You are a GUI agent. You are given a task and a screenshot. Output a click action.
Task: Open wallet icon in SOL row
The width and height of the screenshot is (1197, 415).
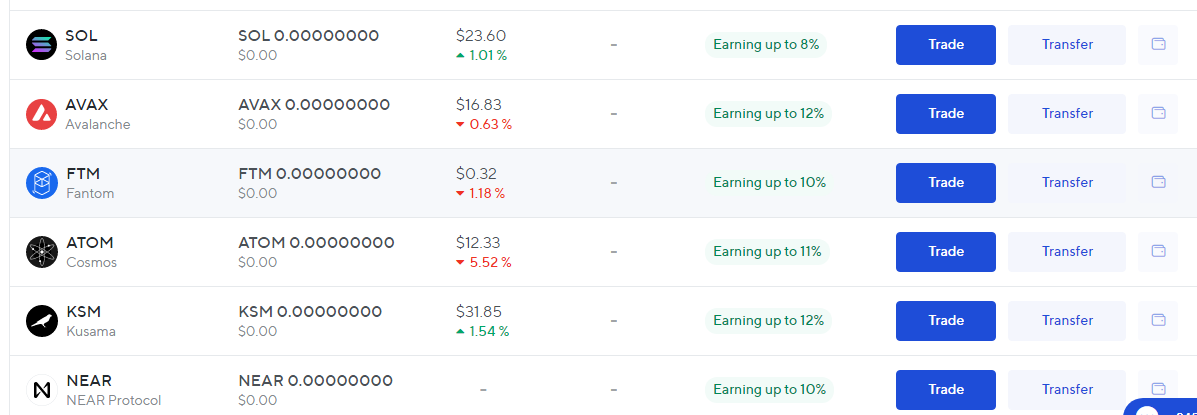(x=1159, y=45)
